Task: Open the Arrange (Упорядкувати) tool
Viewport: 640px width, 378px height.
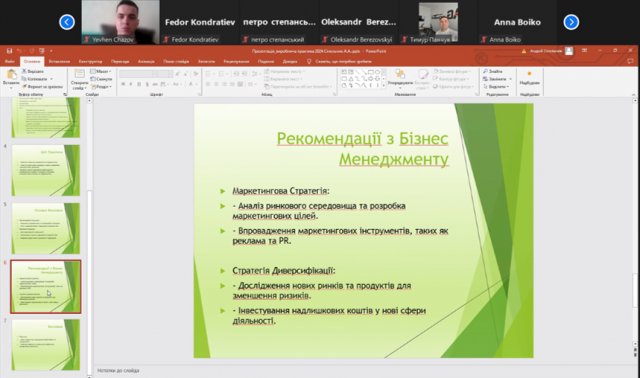Action: [x=400, y=78]
